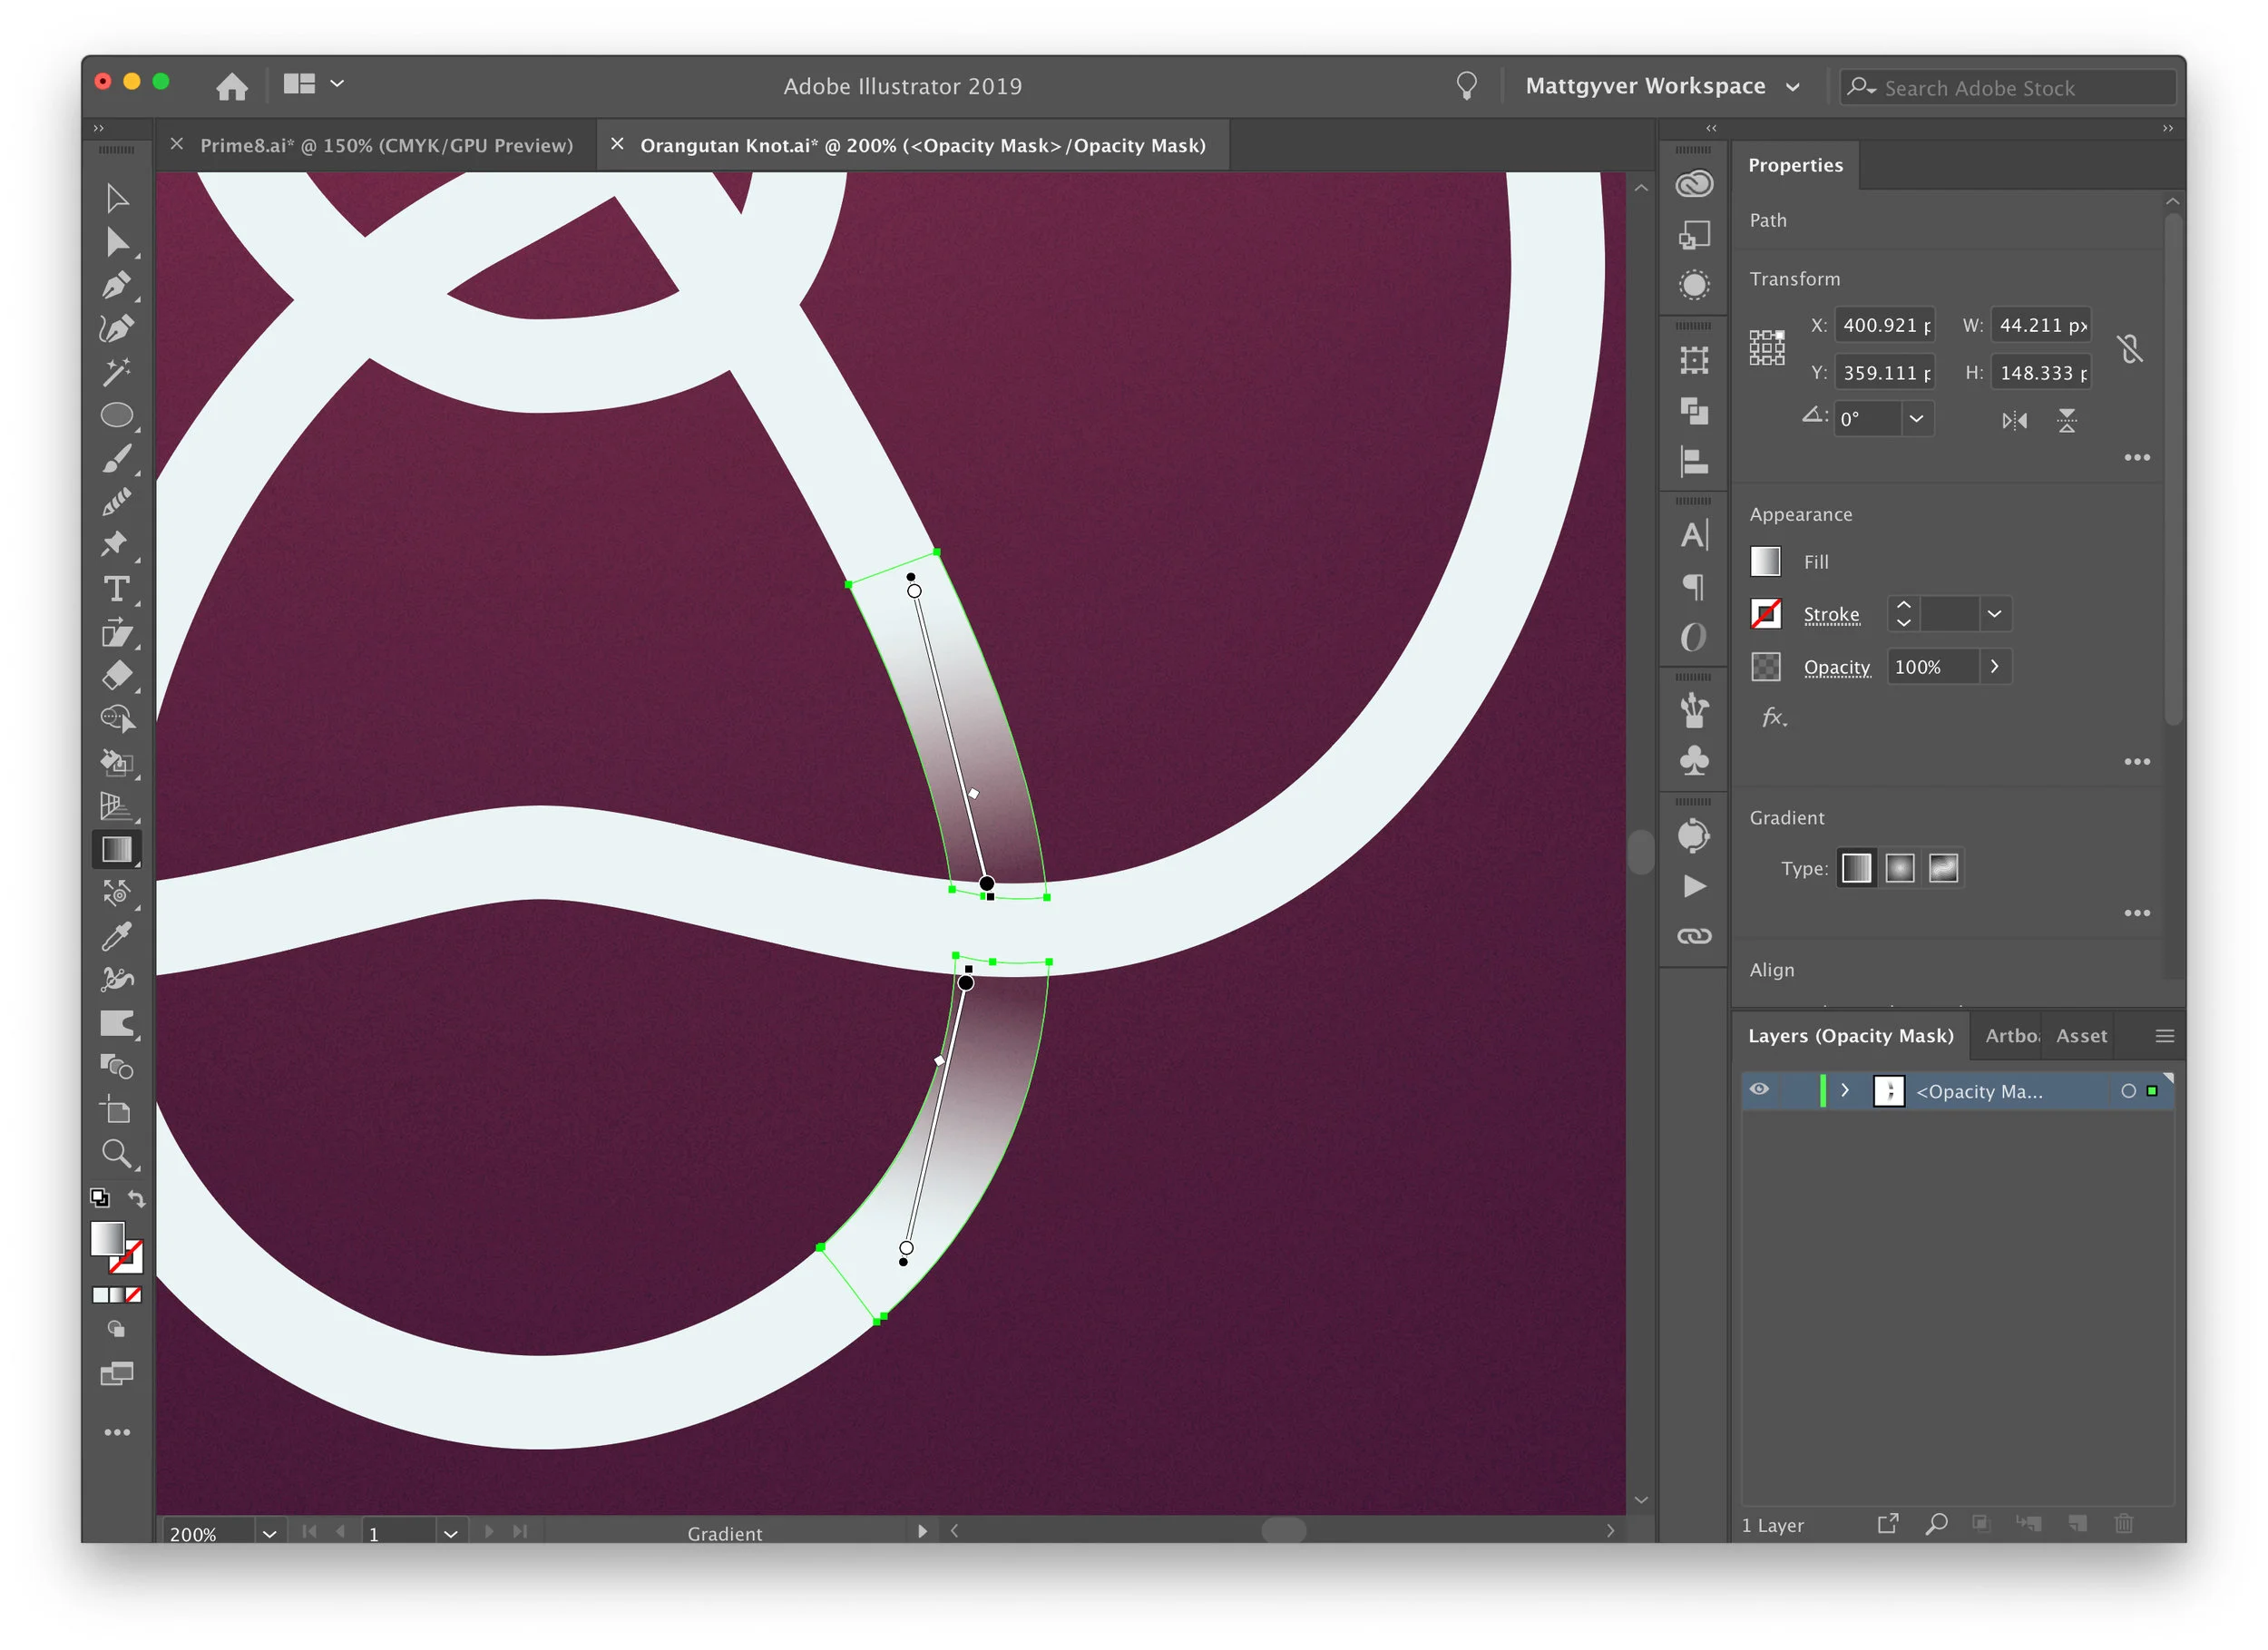Image resolution: width=2268 pixels, height=1650 pixels.
Task: Flip horizontally in Transform section
Action: tap(2014, 420)
